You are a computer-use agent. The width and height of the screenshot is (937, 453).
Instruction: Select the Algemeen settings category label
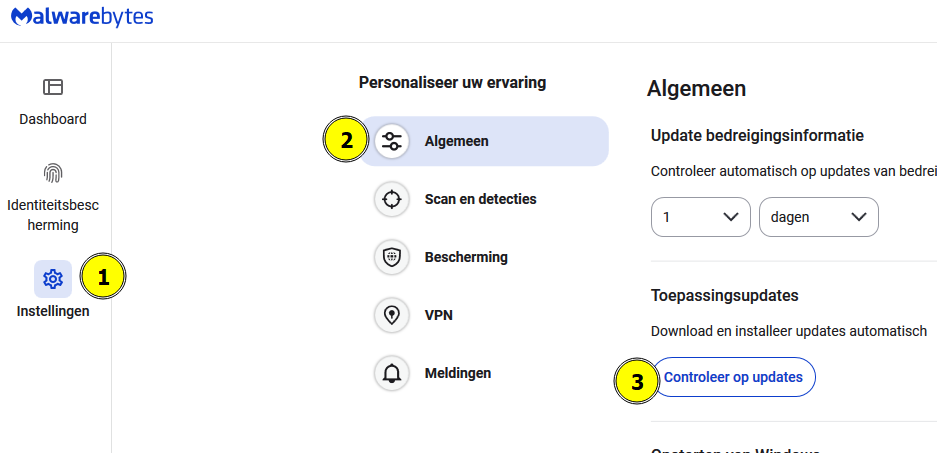tap(457, 142)
